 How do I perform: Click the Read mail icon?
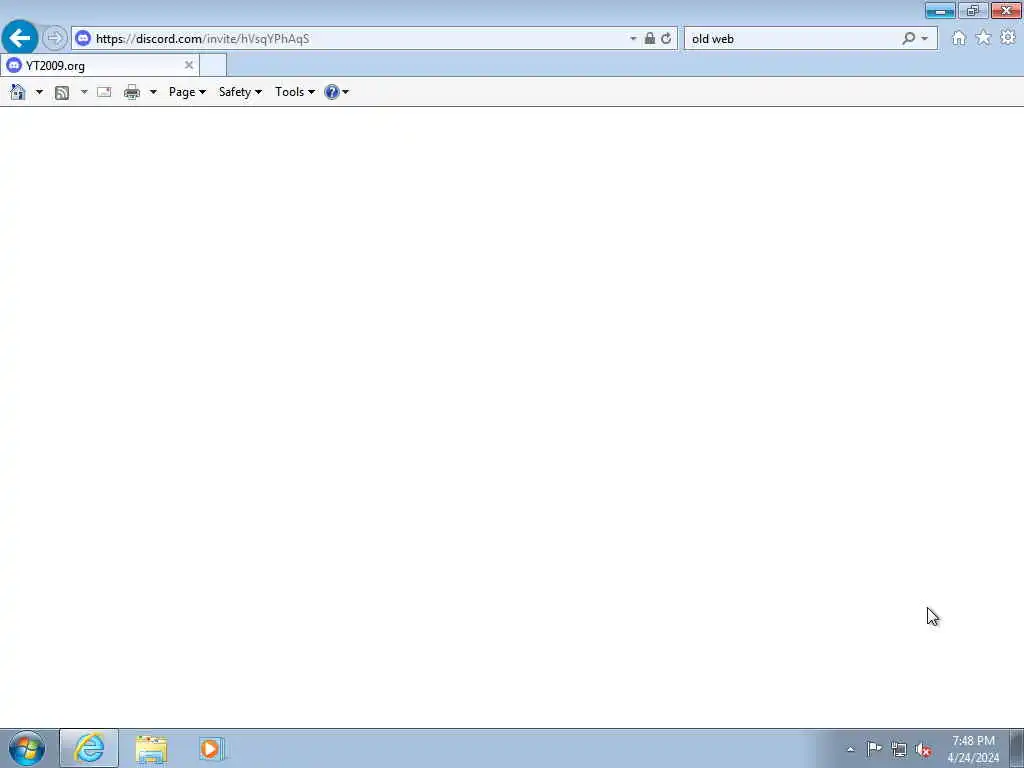(104, 92)
